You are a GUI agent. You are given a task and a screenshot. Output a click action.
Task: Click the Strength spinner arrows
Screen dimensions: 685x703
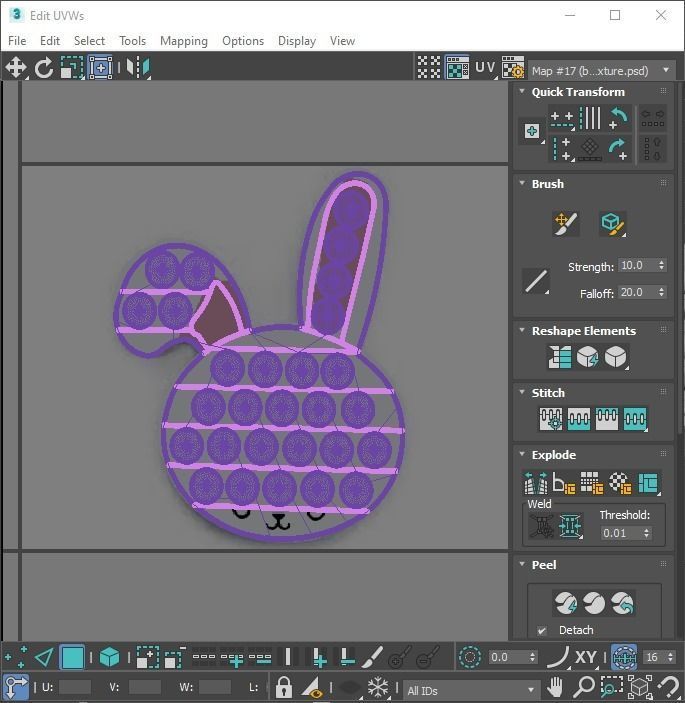[662, 265]
